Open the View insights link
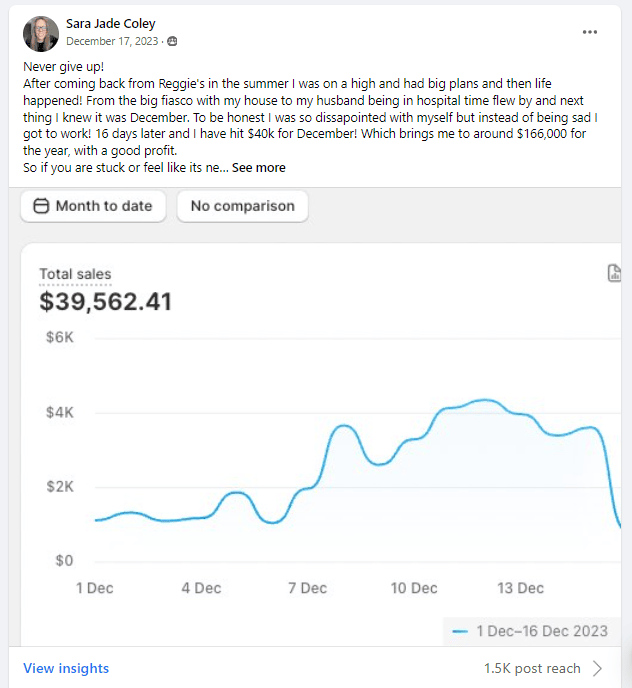632x688 pixels. pyautogui.click(x=66, y=668)
